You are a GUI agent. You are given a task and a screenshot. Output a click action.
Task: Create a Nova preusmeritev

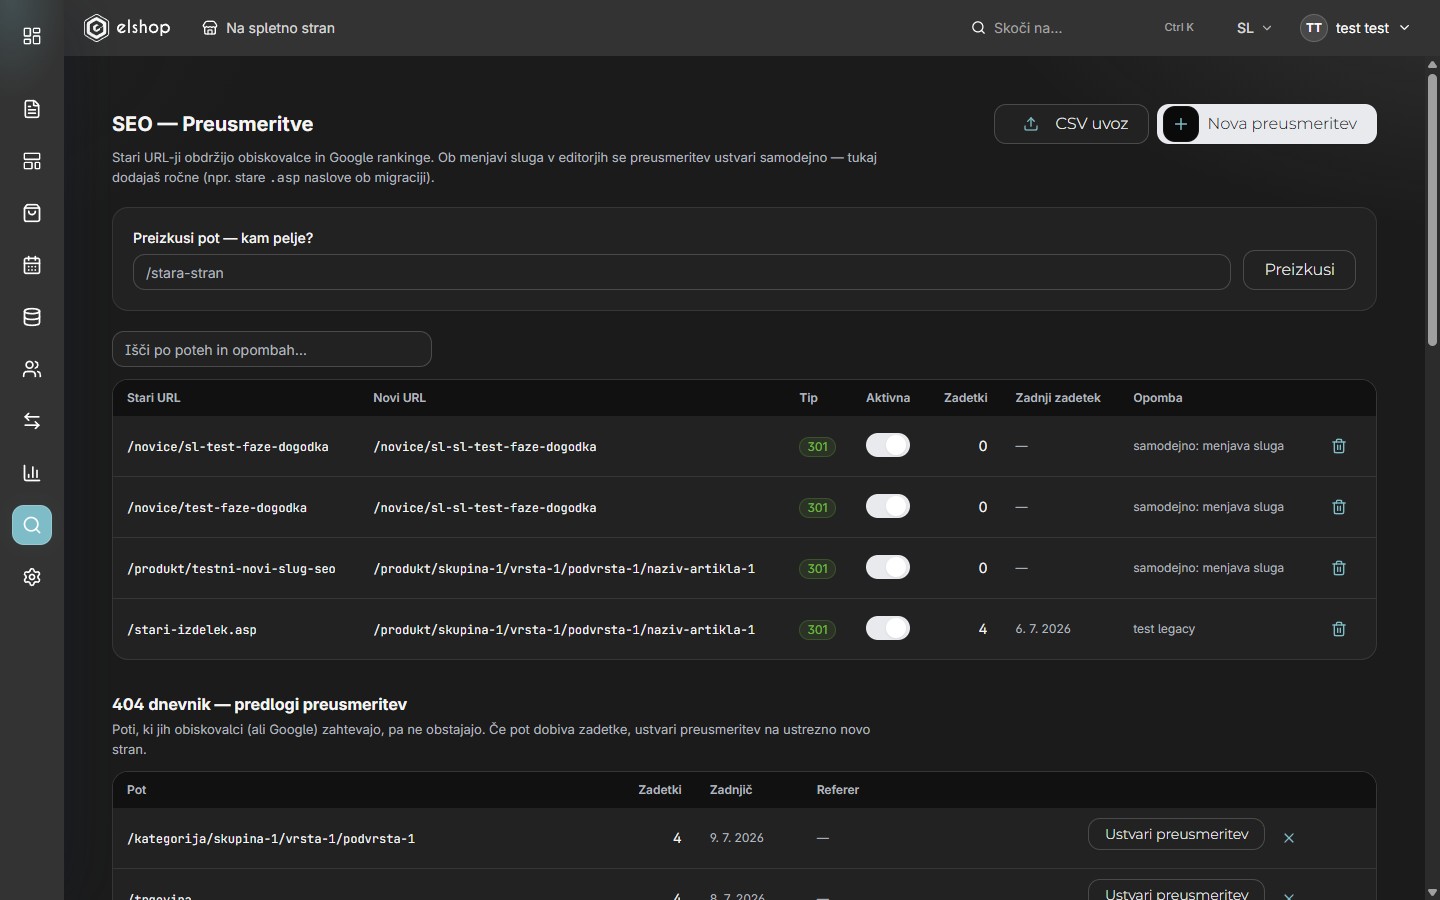pyautogui.click(x=1267, y=124)
